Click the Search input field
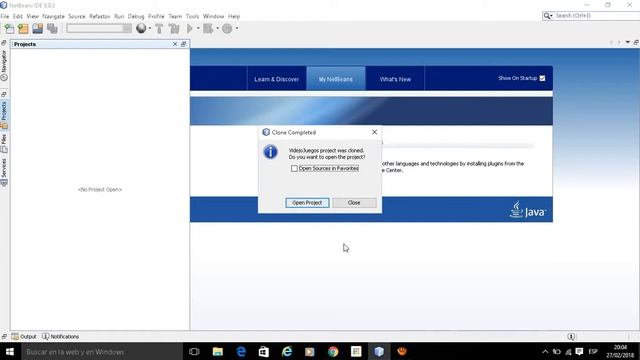Image resolution: width=640 pixels, height=360 pixels. [x=596, y=16]
